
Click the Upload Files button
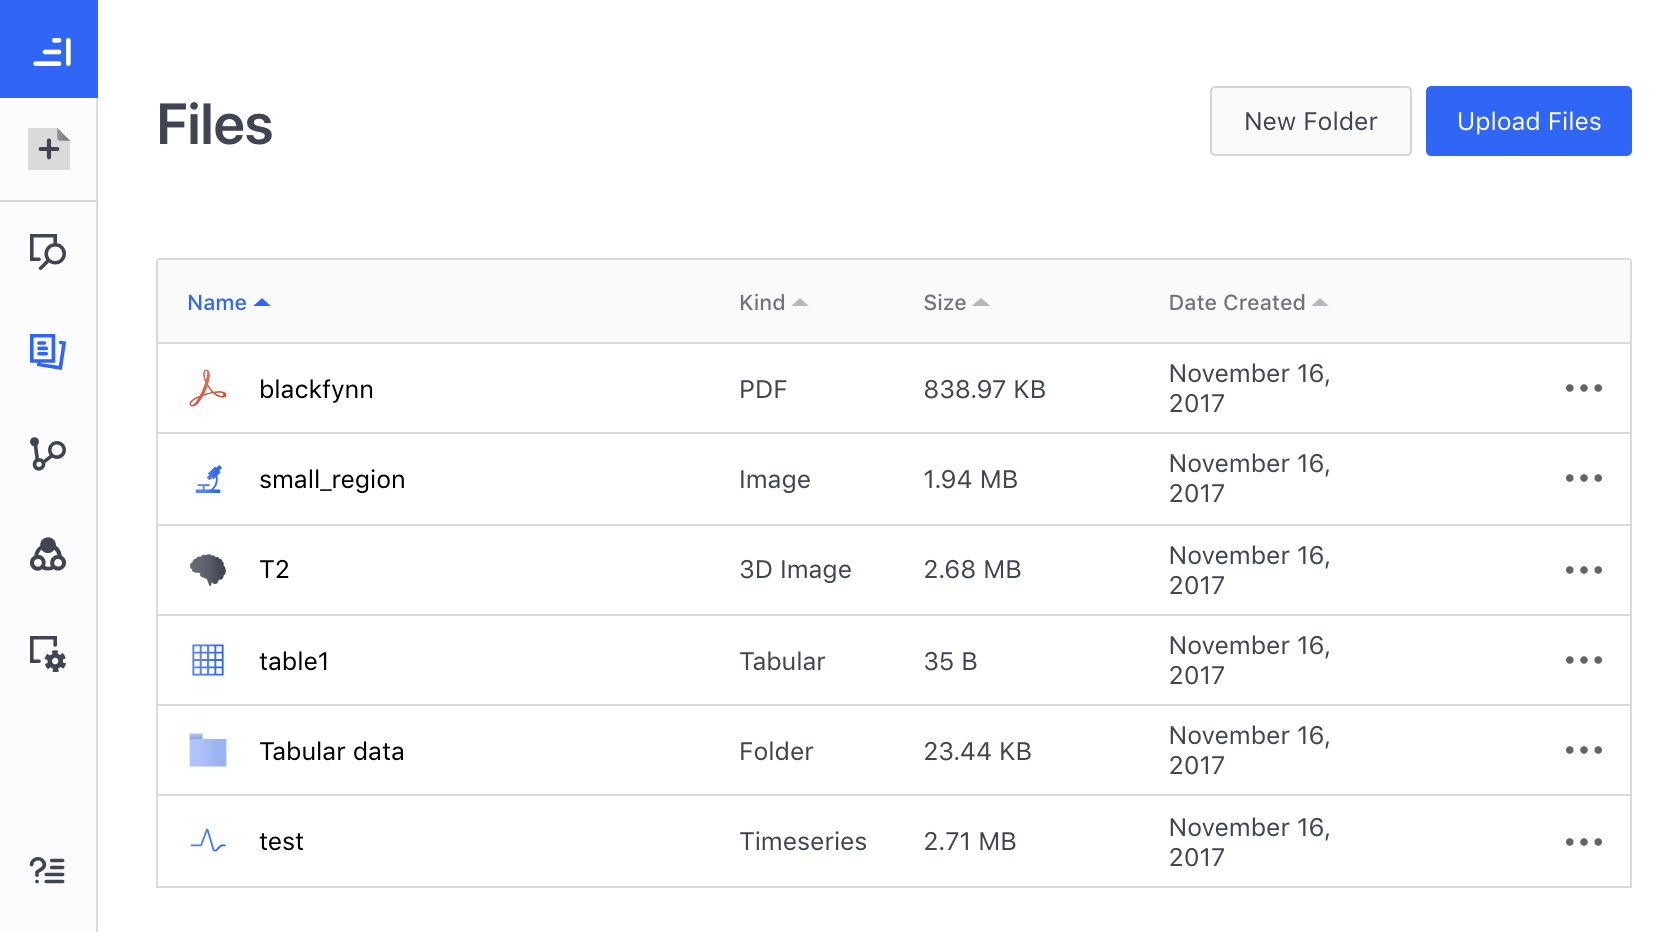pos(1528,121)
